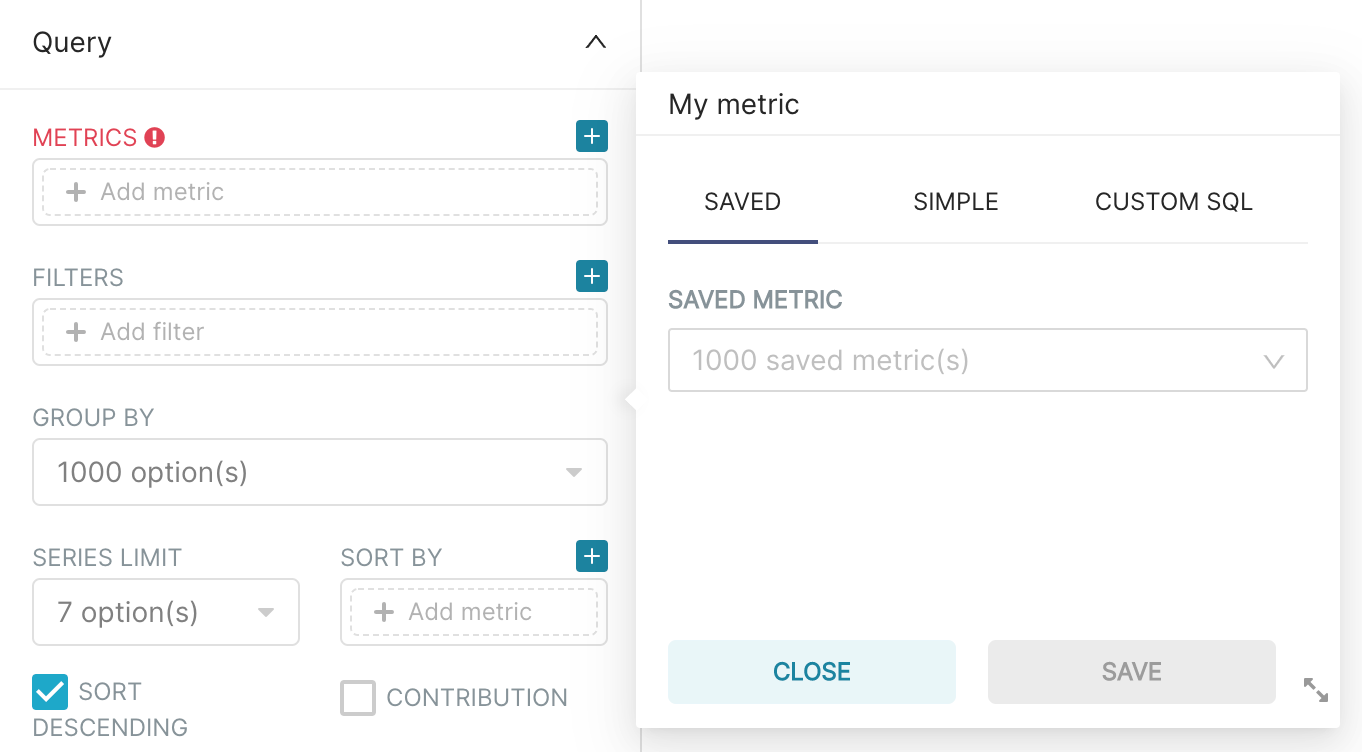Switch to the Simple tab
This screenshot has height=752, width=1362.
click(956, 202)
